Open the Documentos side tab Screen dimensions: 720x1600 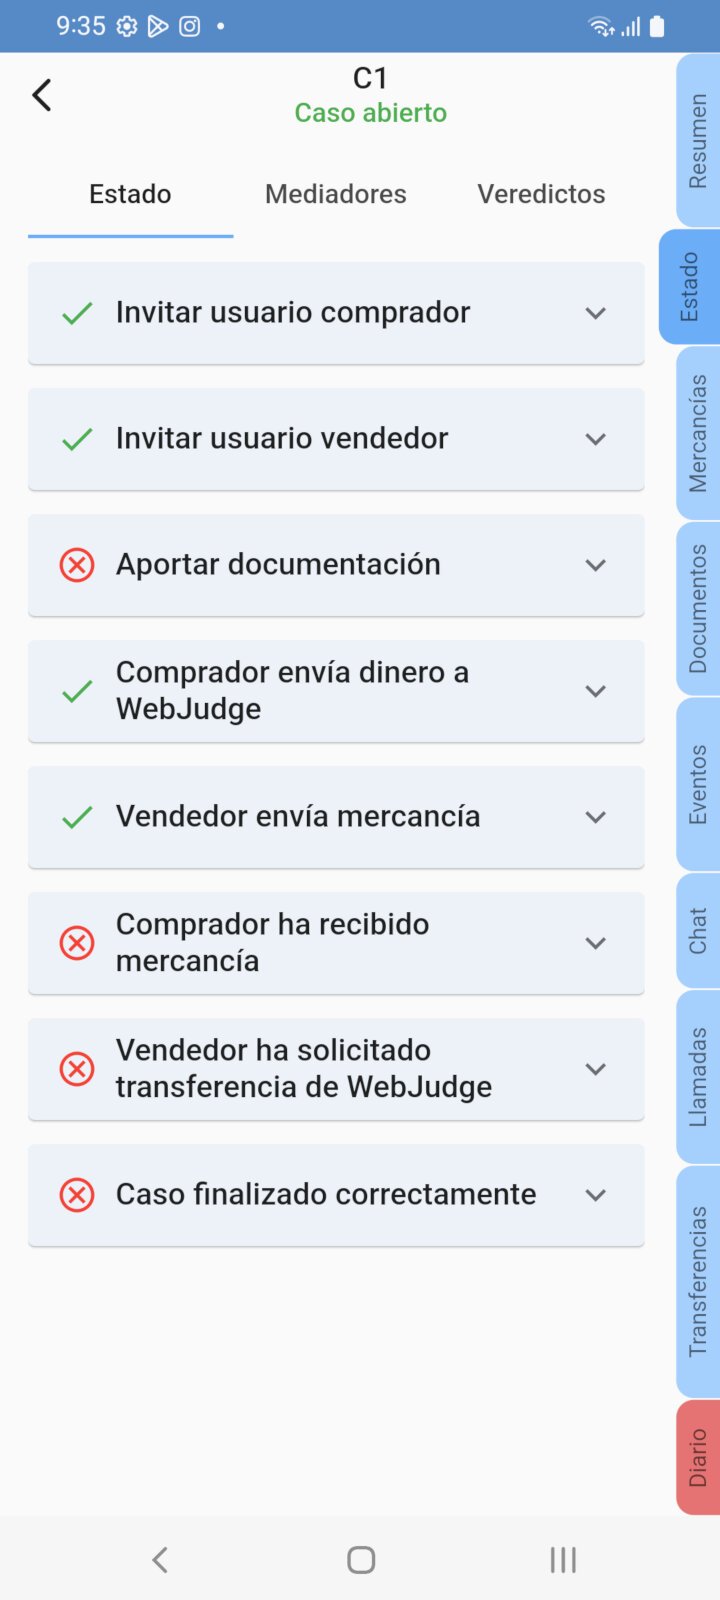coord(698,608)
